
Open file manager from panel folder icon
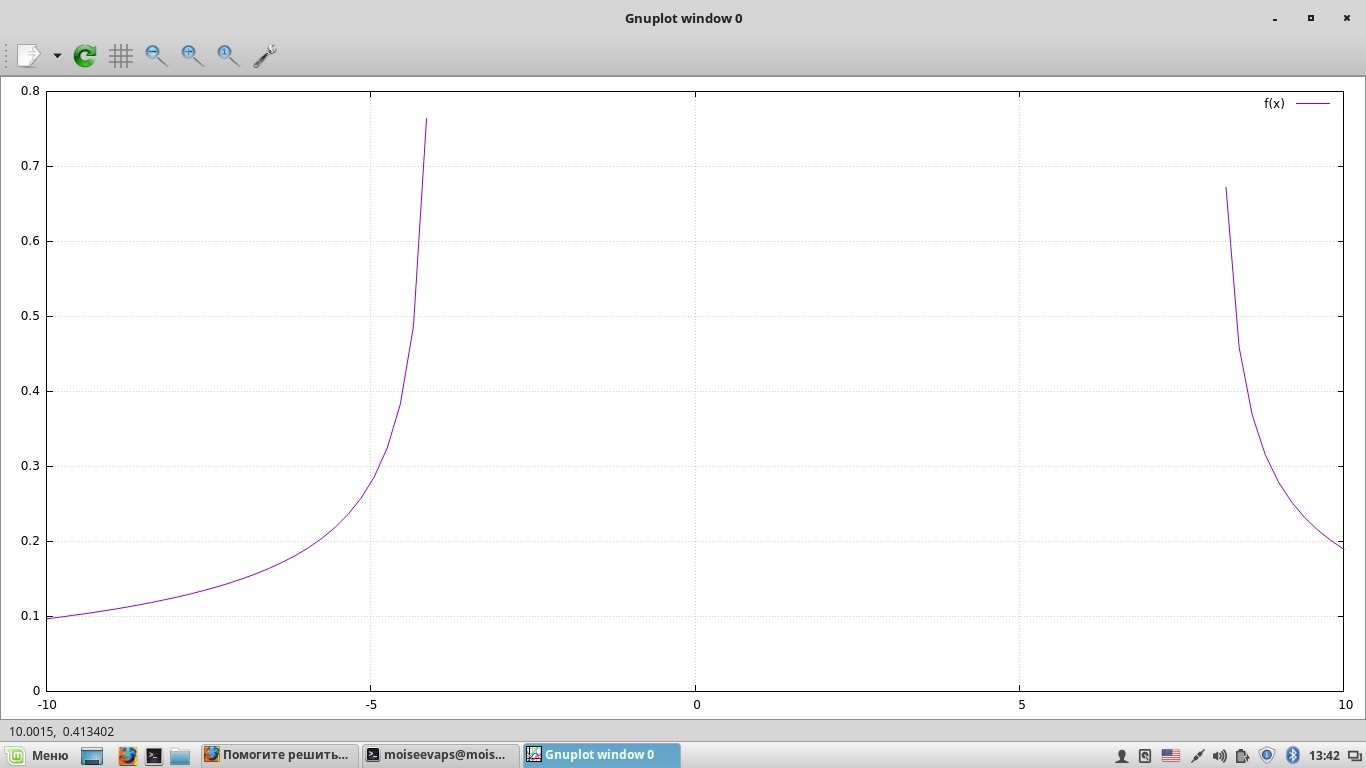[x=180, y=756]
